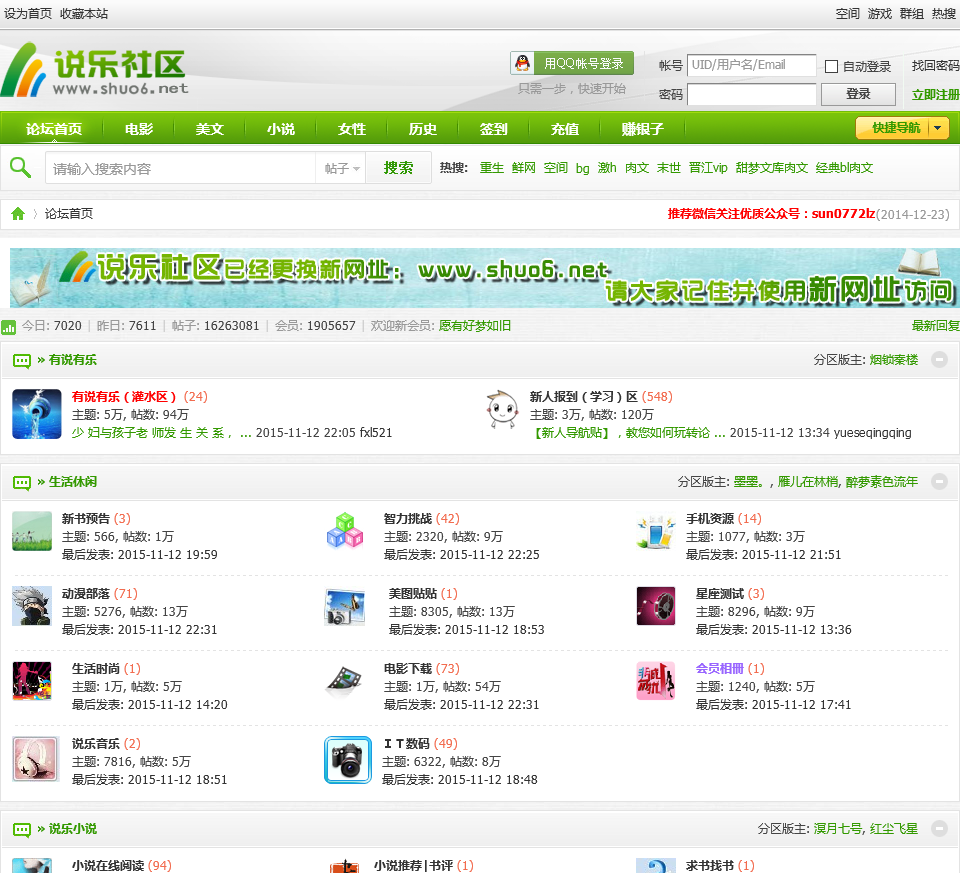Open 会员相册 pink forum icon
The image size is (960, 873).
click(656, 681)
